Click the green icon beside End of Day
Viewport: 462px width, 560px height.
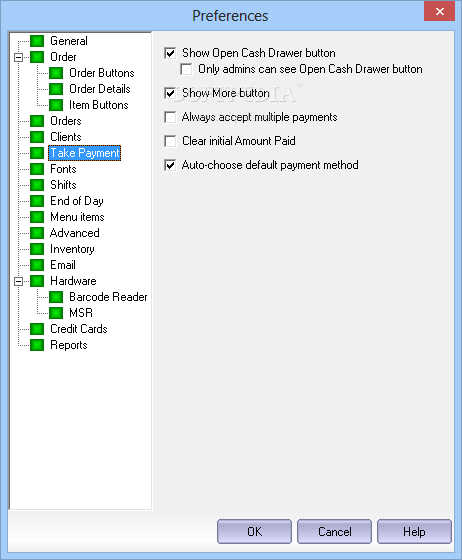pos(37,201)
